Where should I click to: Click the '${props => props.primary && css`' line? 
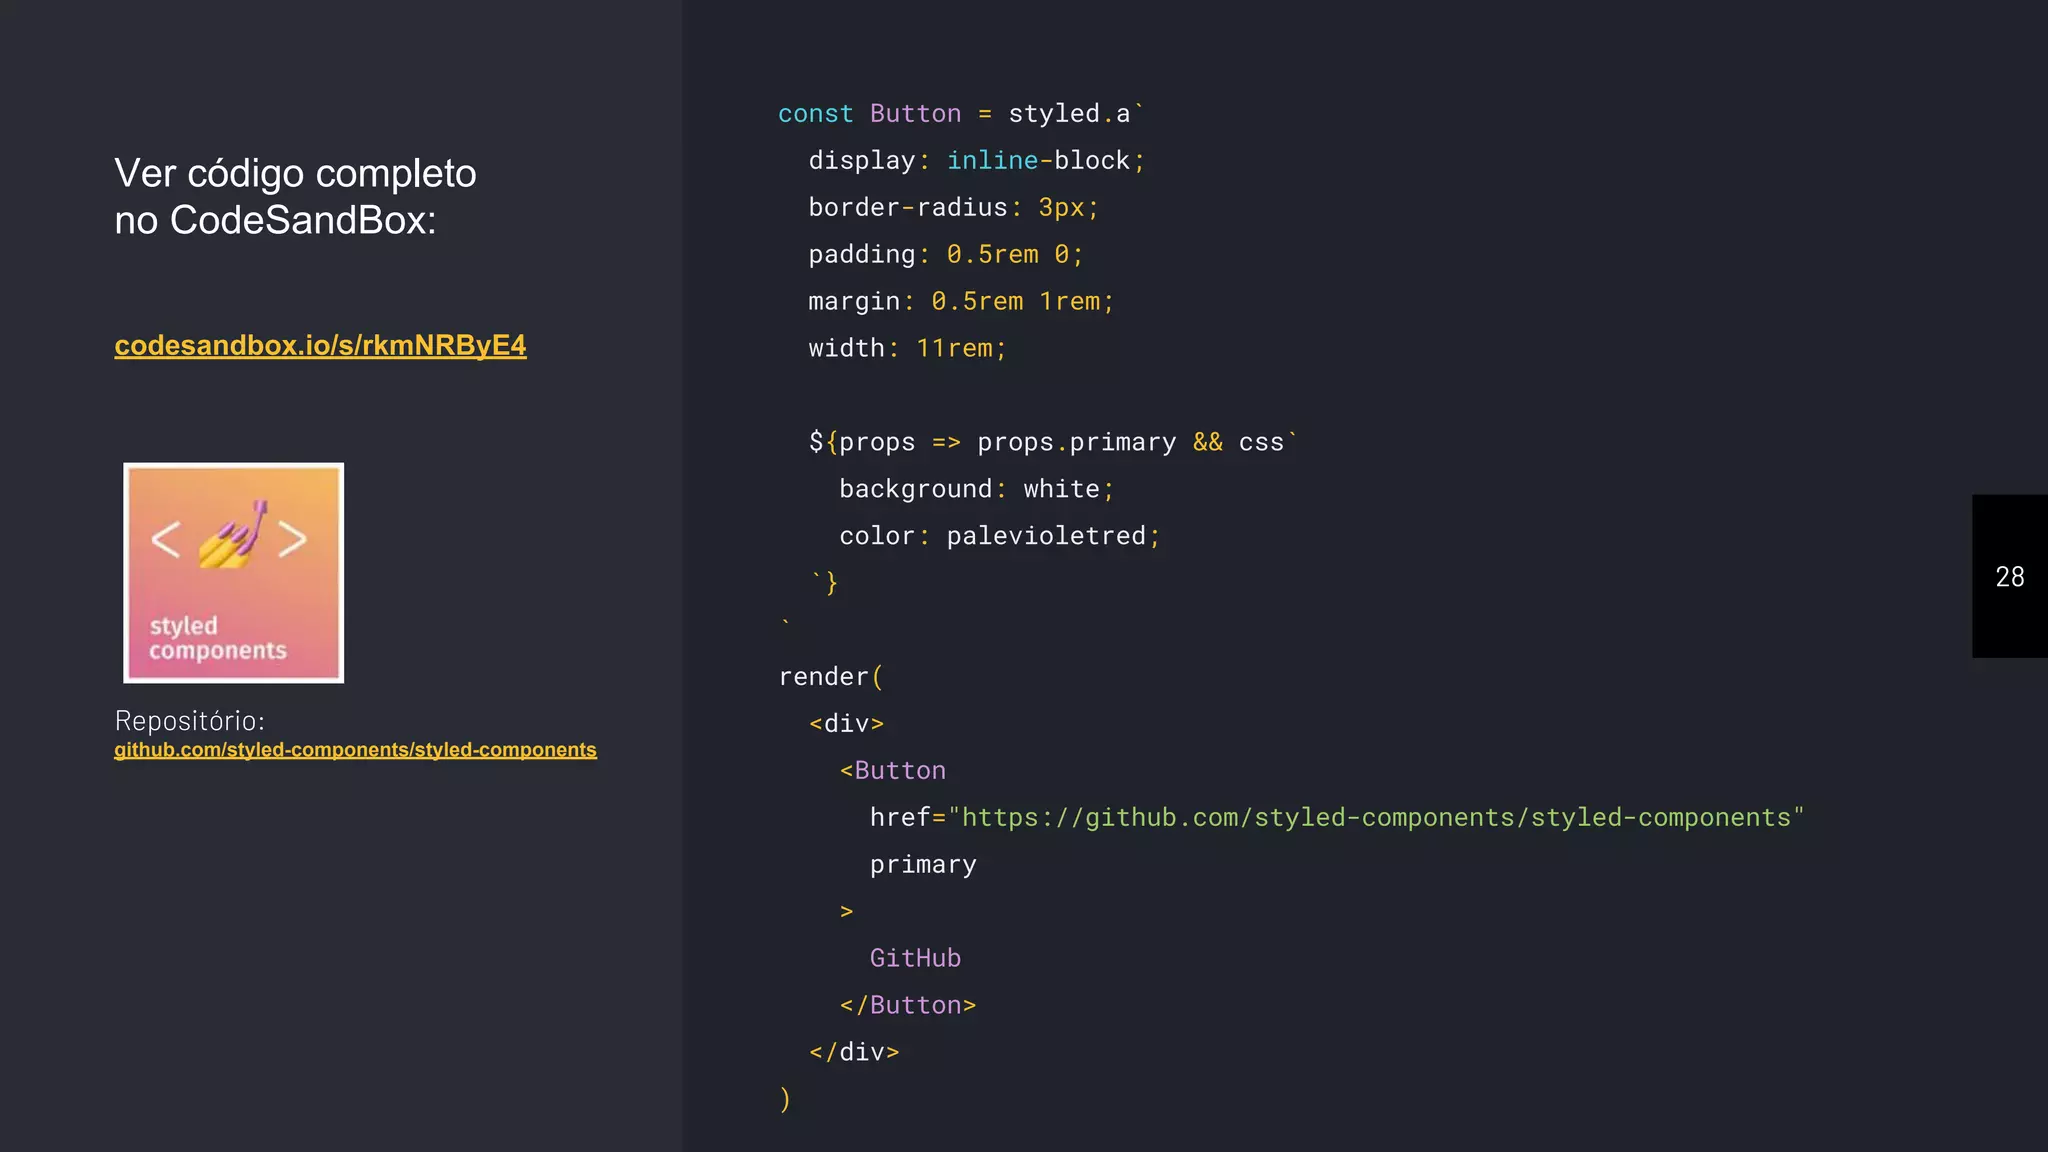(1053, 442)
